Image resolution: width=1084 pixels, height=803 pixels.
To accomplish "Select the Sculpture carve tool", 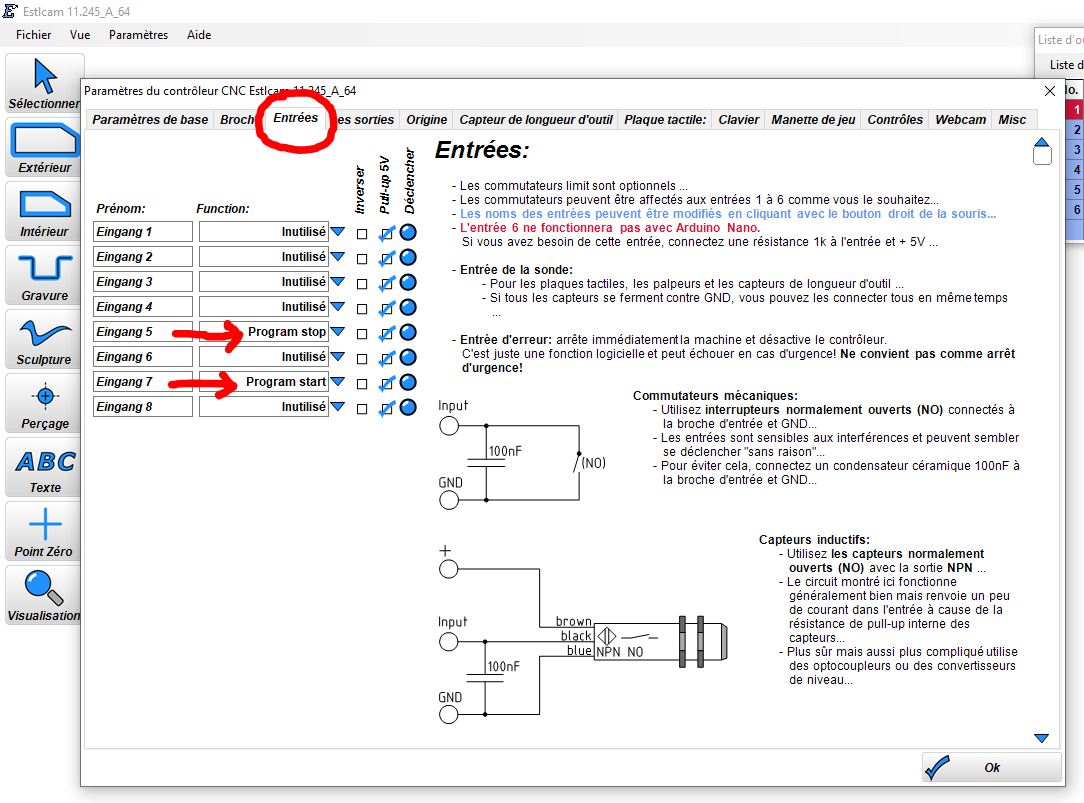I will (43, 341).
